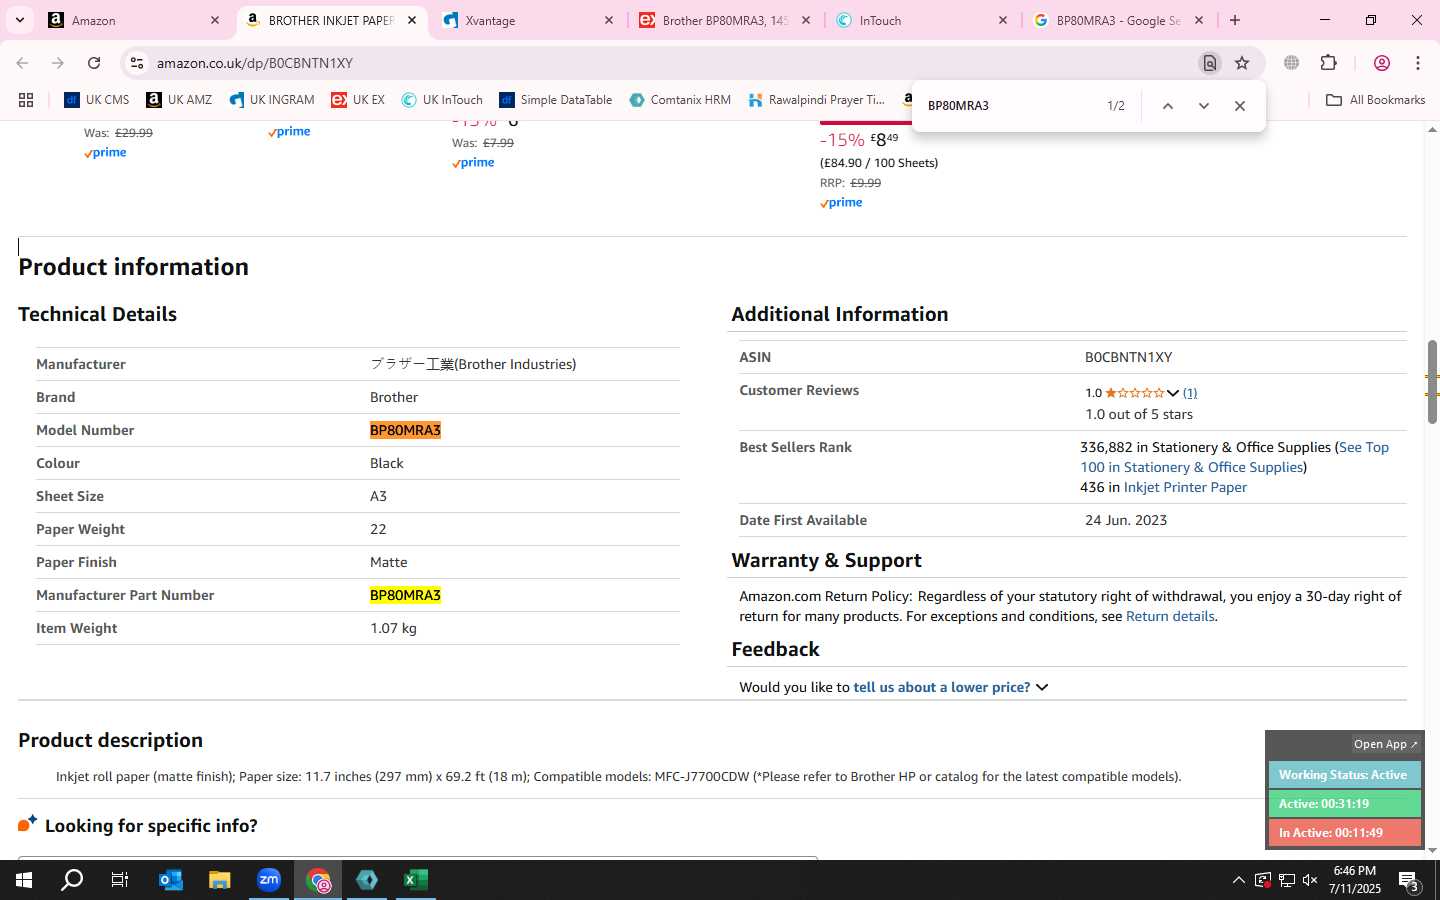Click Open App on tracker widget

[x=1385, y=744]
